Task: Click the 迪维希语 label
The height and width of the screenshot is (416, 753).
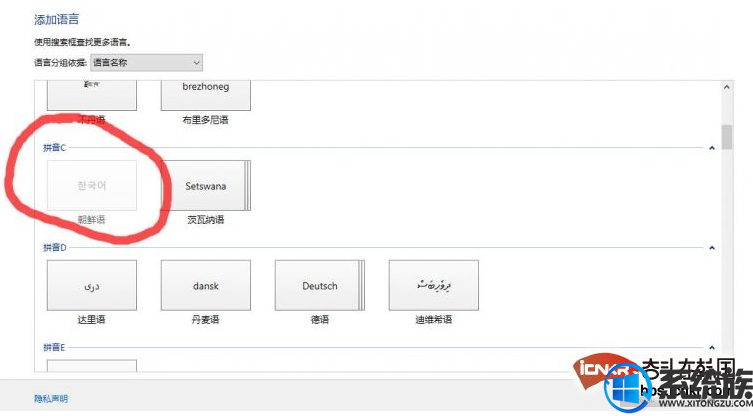Action: (434, 319)
